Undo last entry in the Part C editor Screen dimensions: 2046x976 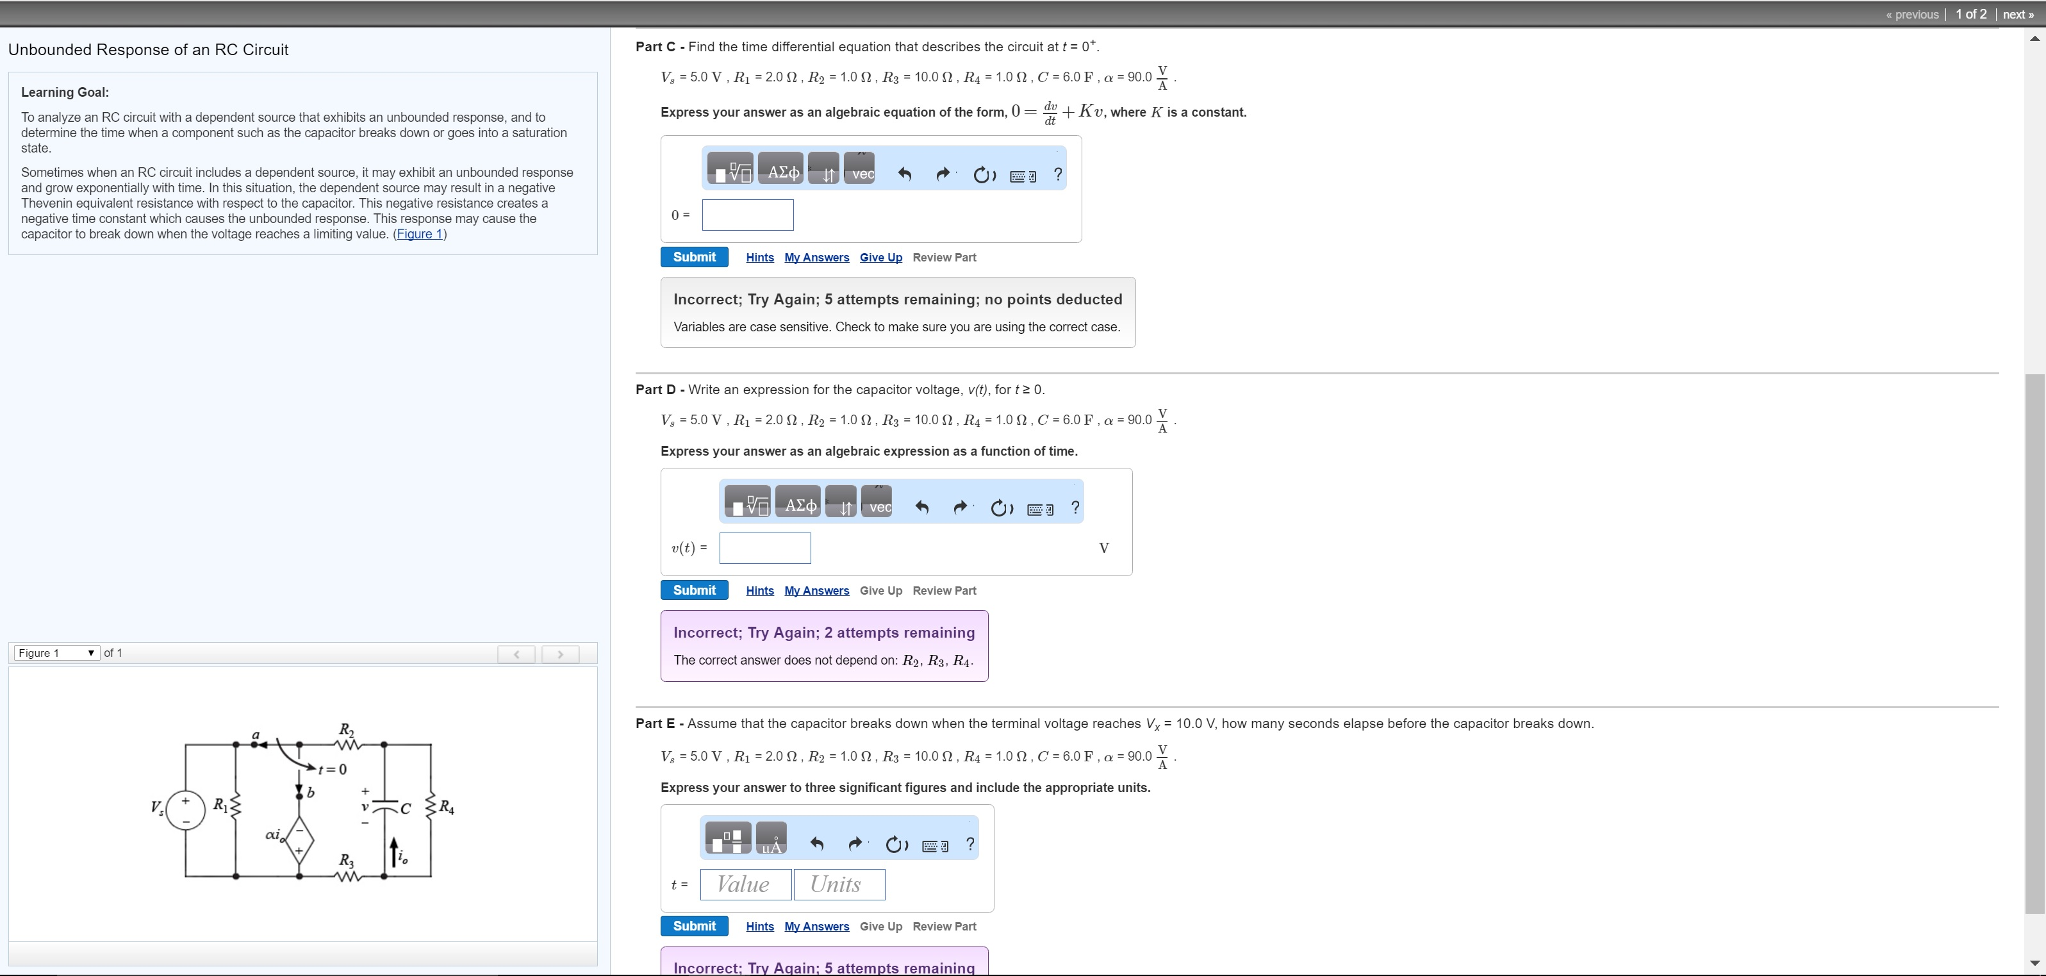coord(906,172)
